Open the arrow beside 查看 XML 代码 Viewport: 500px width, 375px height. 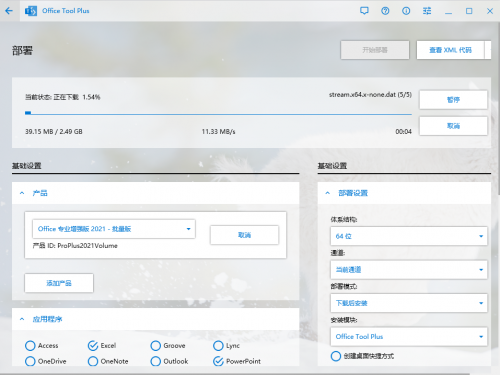(x=488, y=50)
